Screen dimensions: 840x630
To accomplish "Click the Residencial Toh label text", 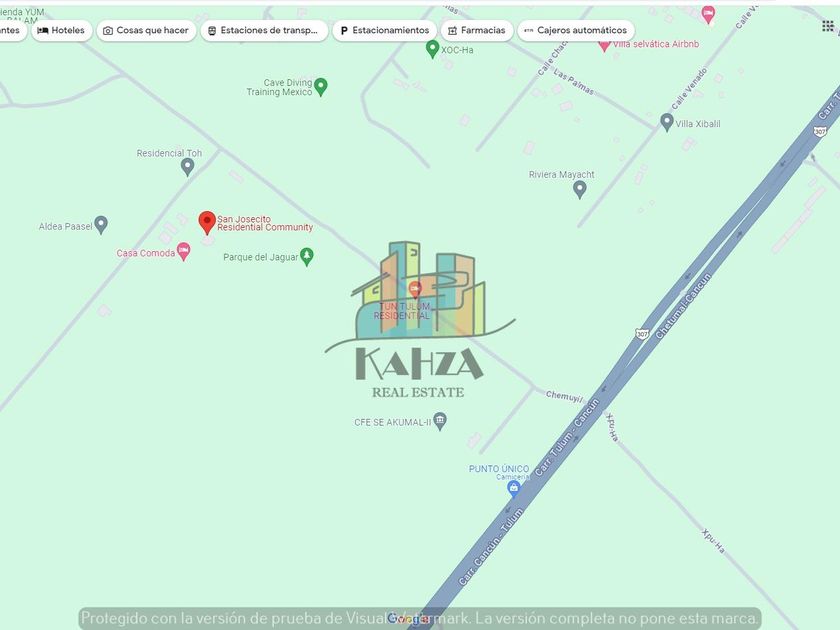I will click(x=169, y=153).
